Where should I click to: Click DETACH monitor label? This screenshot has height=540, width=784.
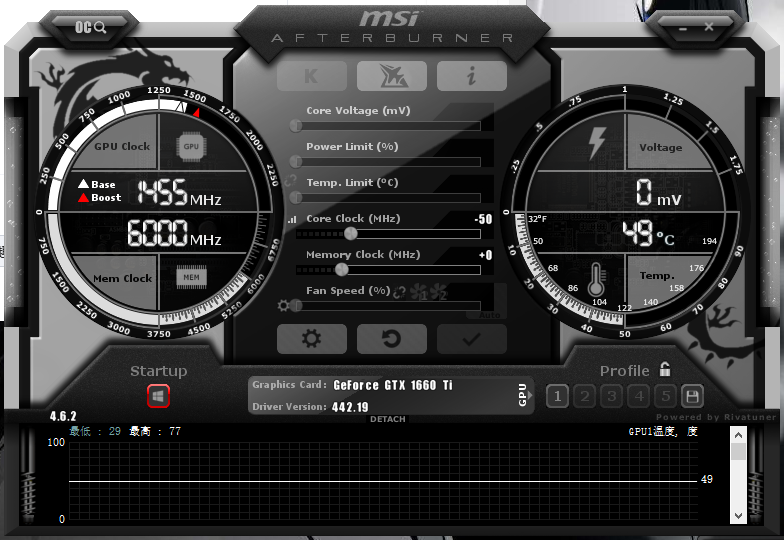(388, 419)
